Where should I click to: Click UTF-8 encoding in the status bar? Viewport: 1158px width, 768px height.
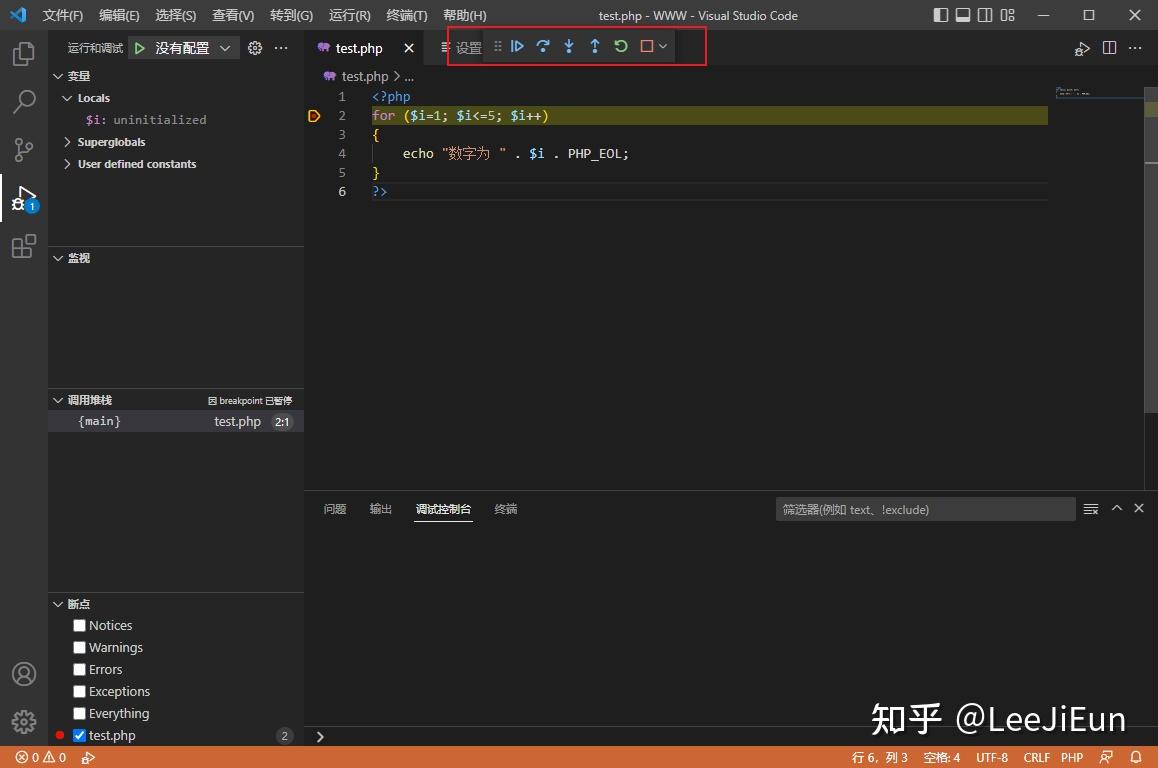(992, 757)
